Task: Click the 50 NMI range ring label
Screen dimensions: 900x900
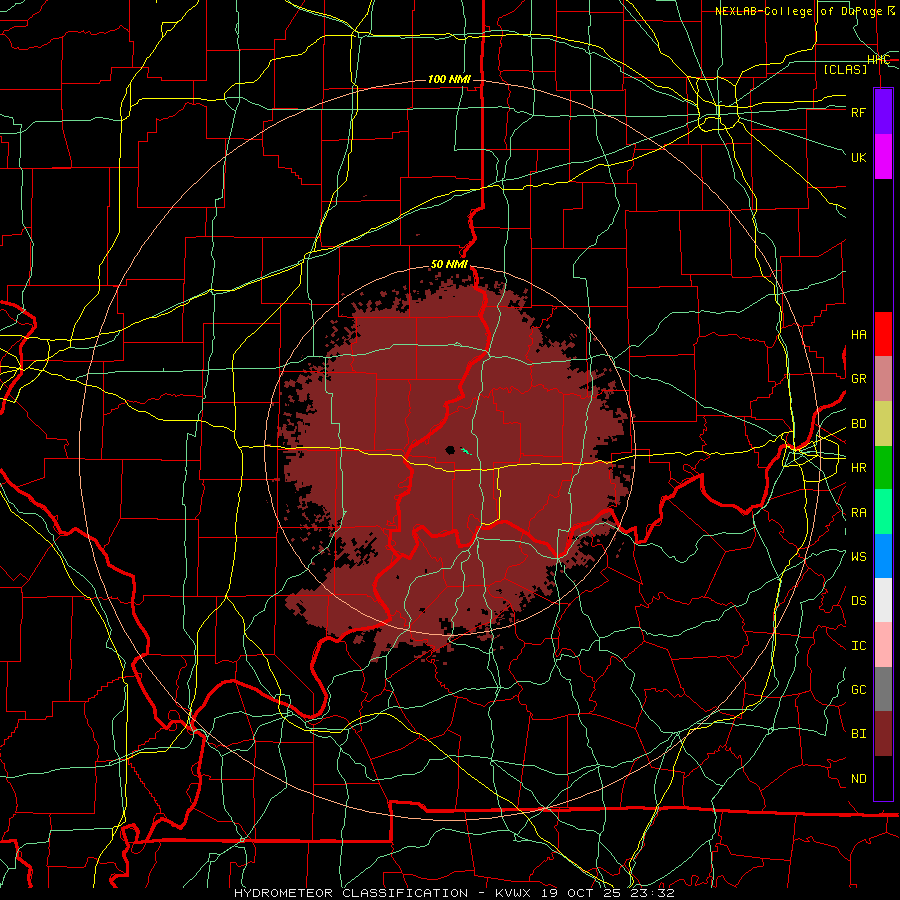Action: point(449,265)
